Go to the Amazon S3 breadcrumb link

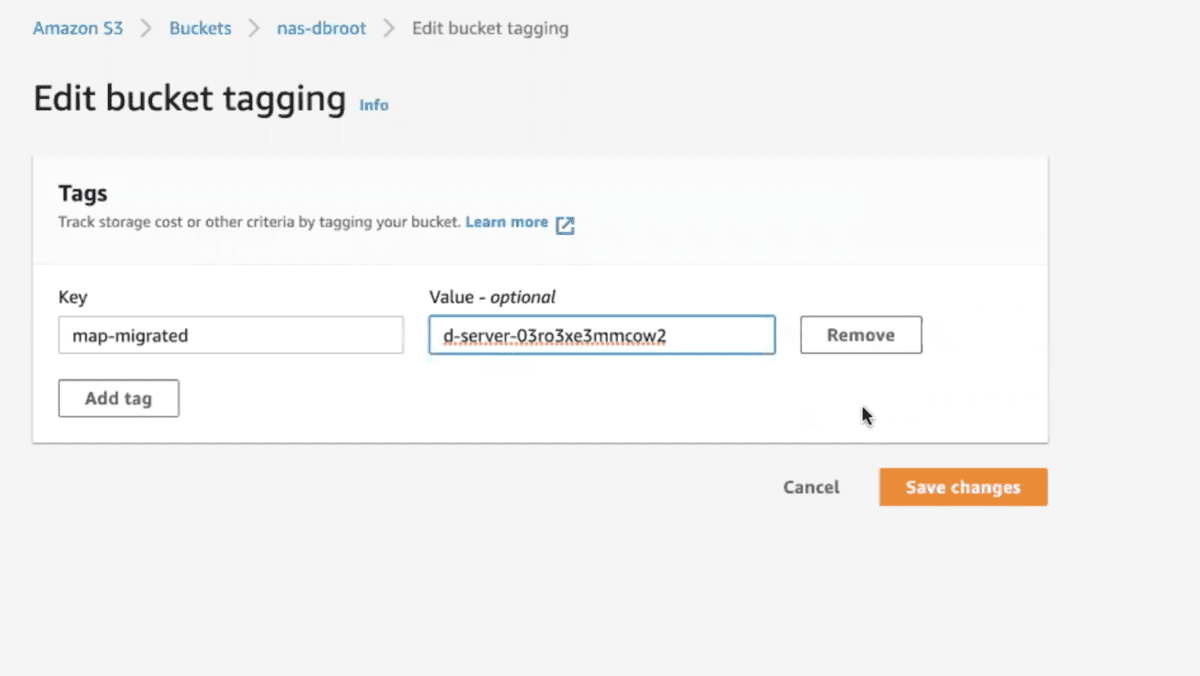(78, 28)
